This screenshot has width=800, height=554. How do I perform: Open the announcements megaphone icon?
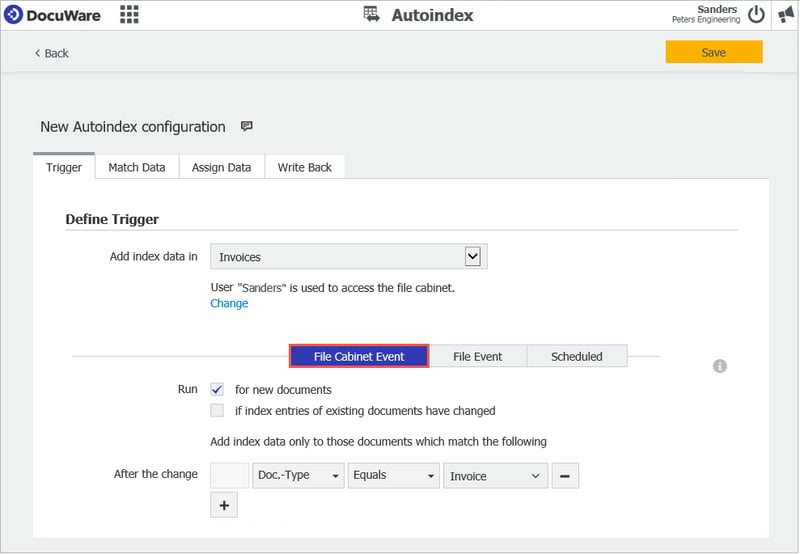tap(785, 14)
